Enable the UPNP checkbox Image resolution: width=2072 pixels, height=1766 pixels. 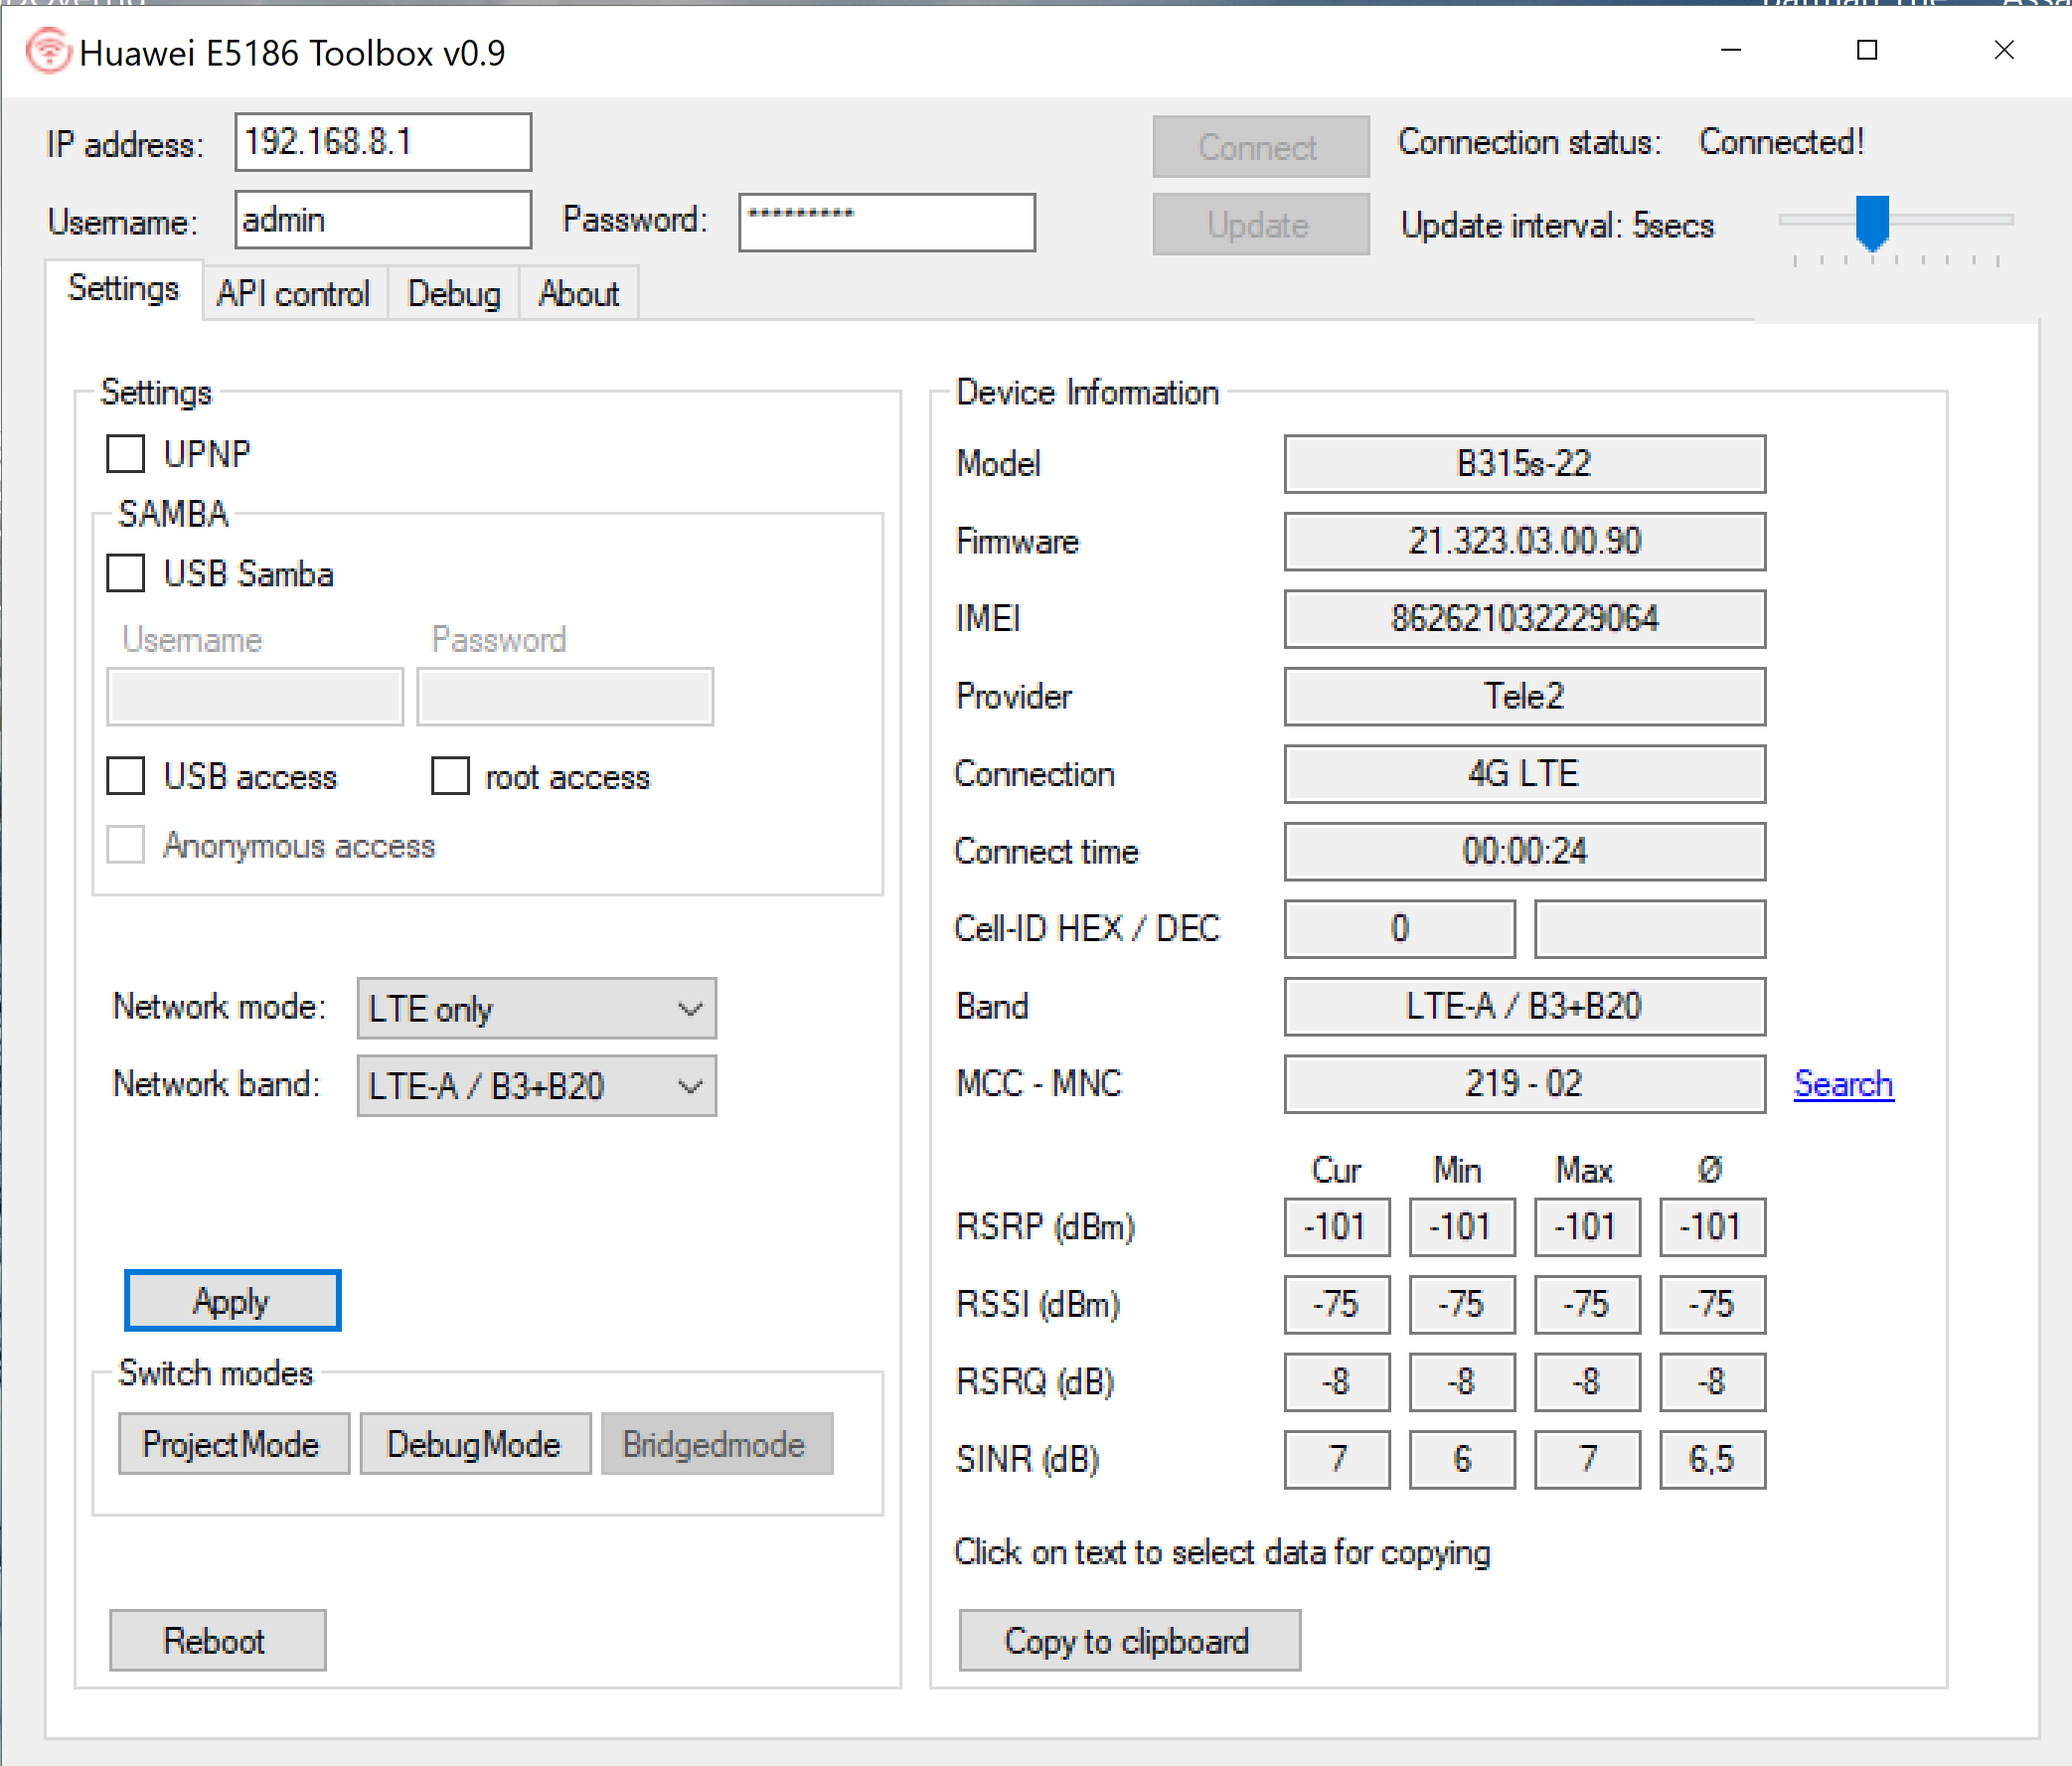(x=126, y=454)
